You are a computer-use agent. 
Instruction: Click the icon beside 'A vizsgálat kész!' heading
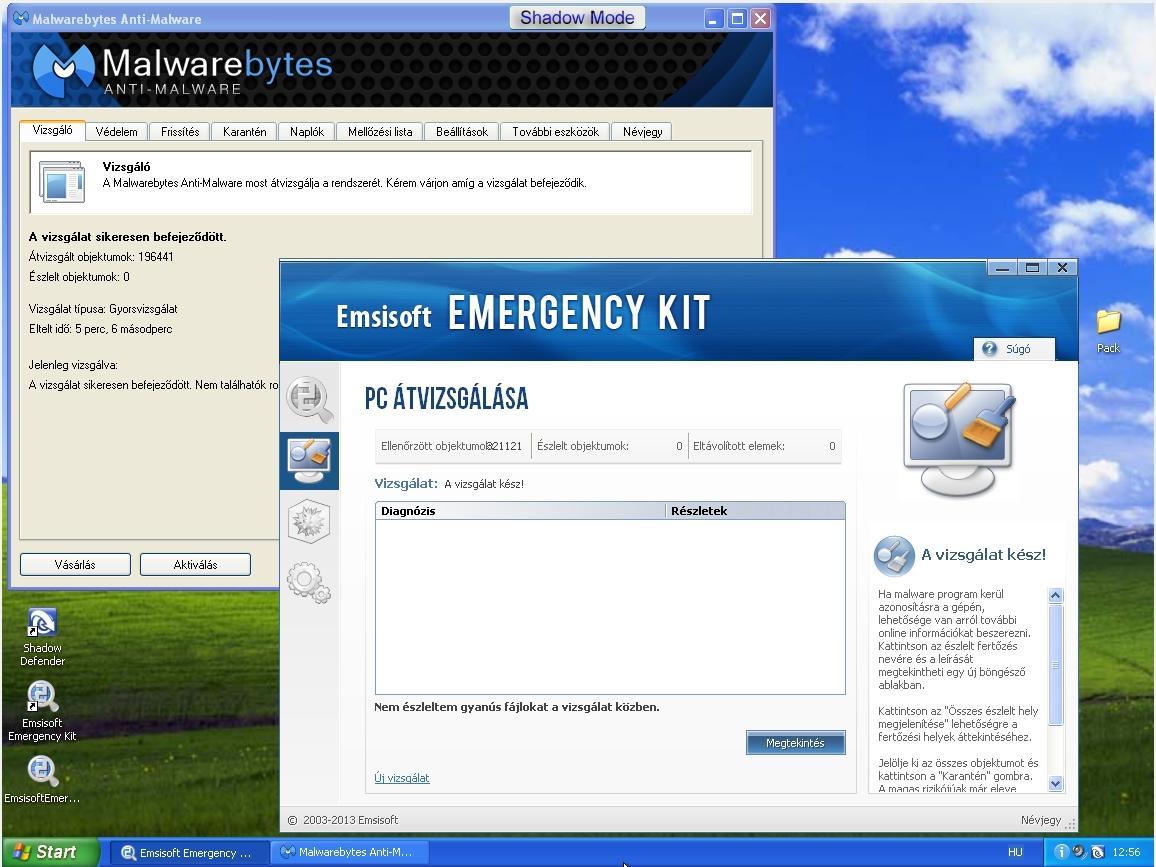pyautogui.click(x=894, y=555)
